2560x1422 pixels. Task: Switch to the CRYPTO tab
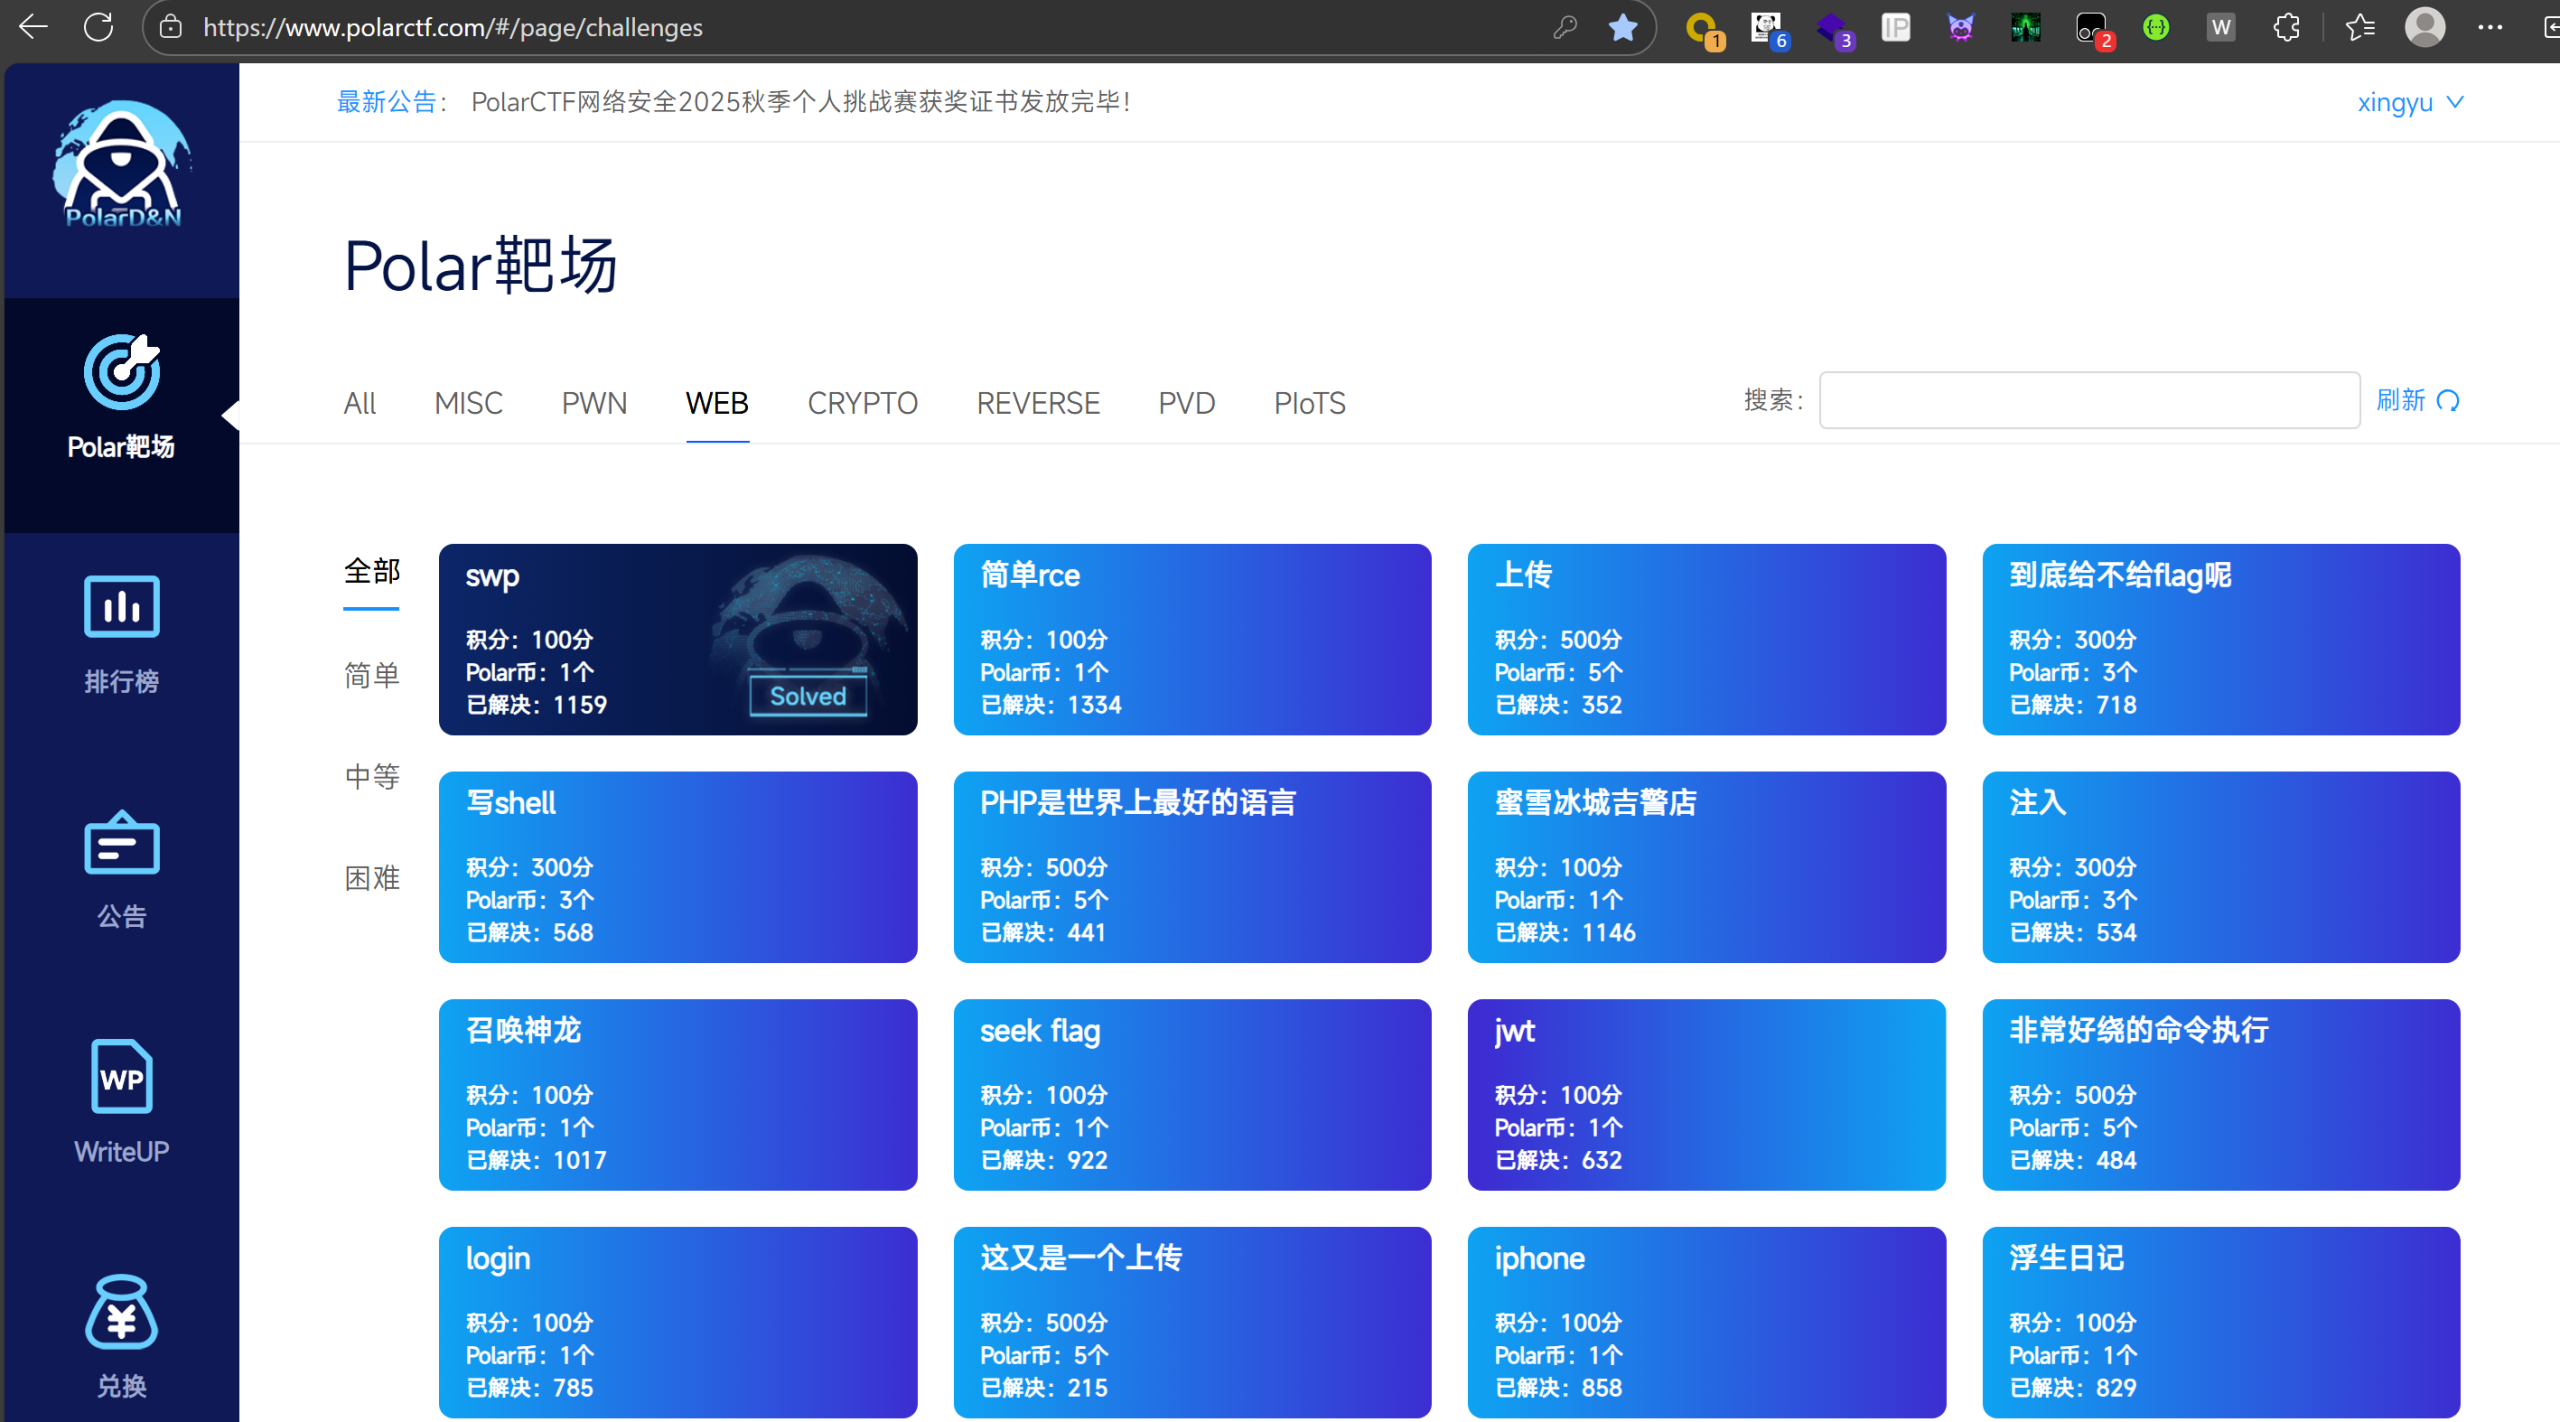pos(862,403)
